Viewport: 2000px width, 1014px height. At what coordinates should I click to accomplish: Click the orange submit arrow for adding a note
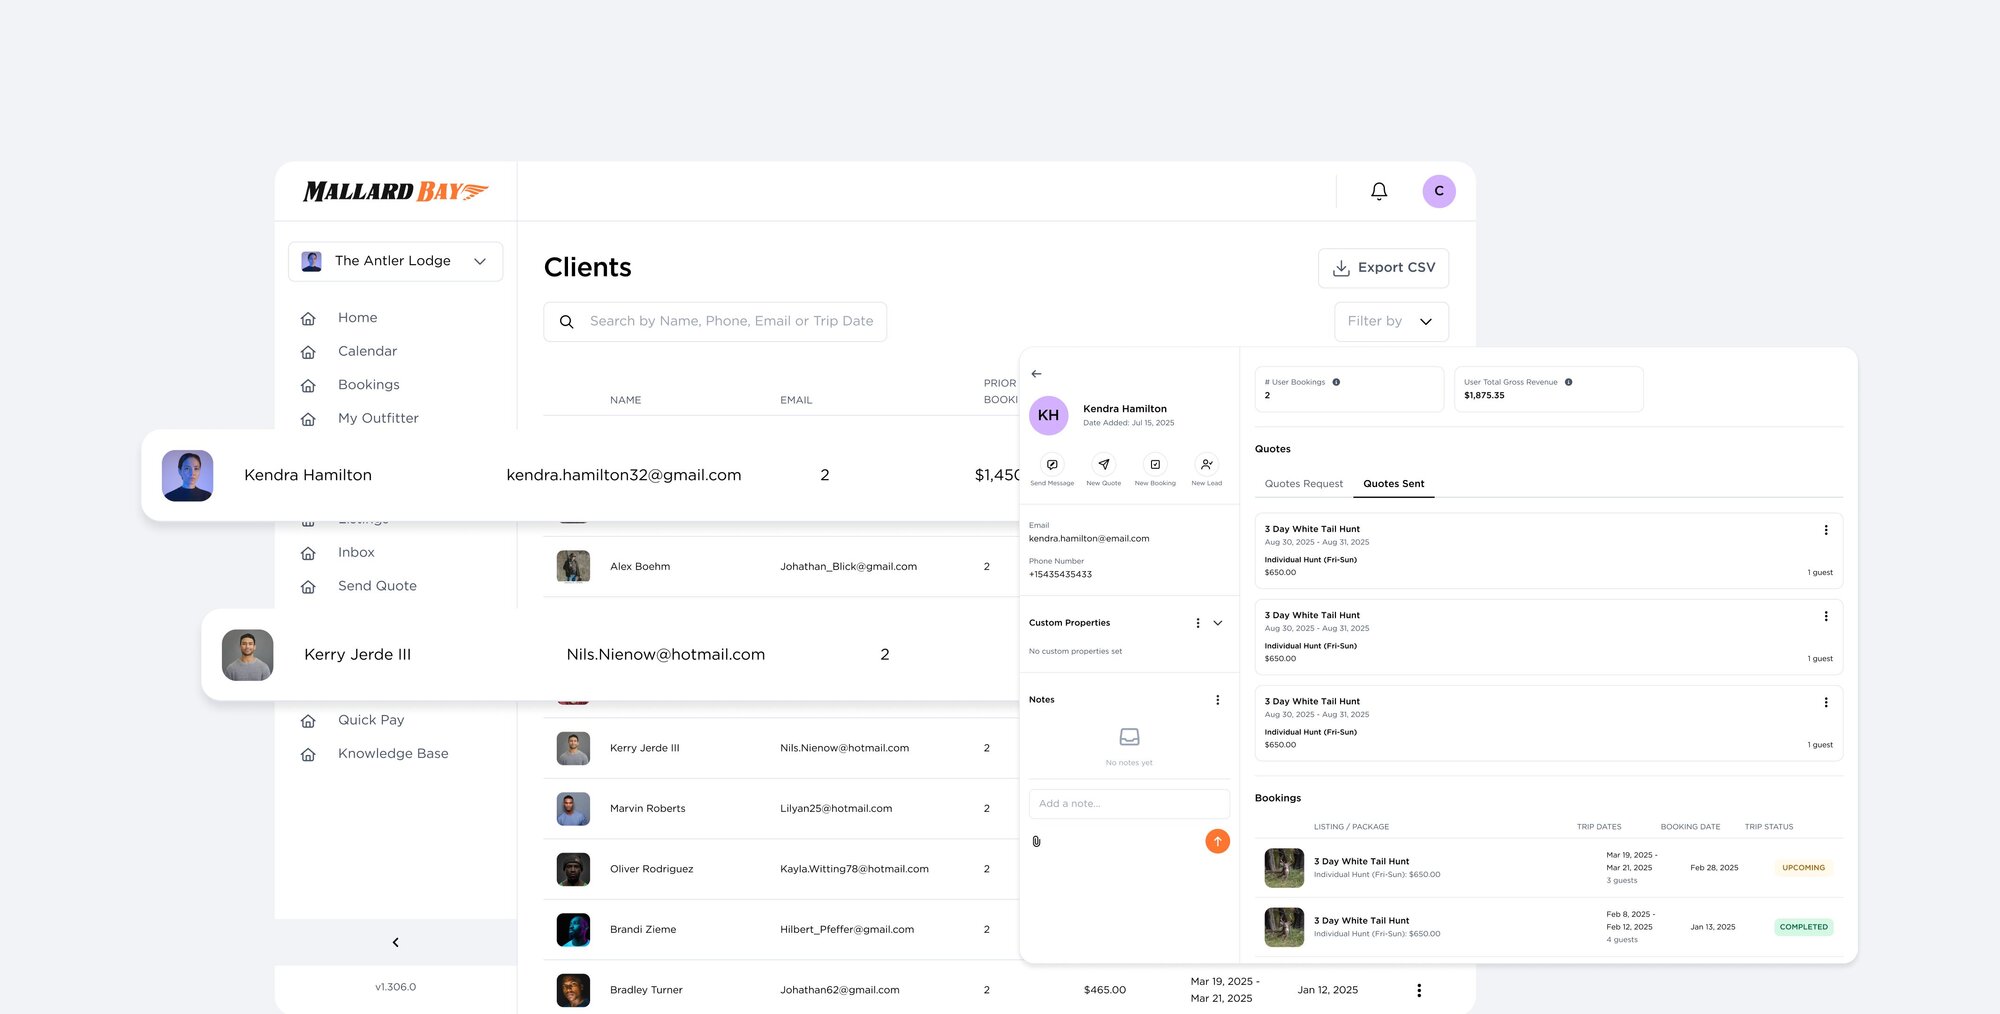1217,841
